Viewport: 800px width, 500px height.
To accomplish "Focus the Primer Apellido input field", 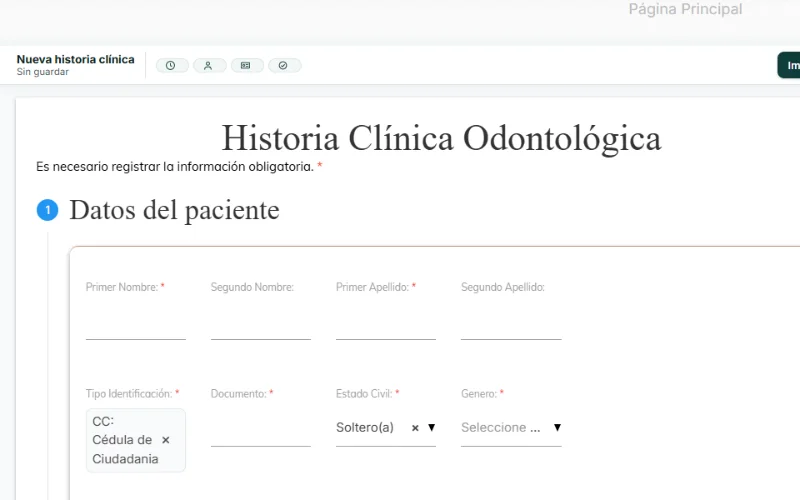I will [x=386, y=325].
